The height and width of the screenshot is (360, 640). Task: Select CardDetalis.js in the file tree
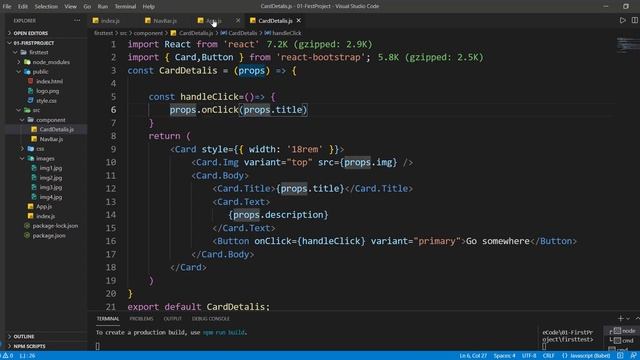click(56, 129)
